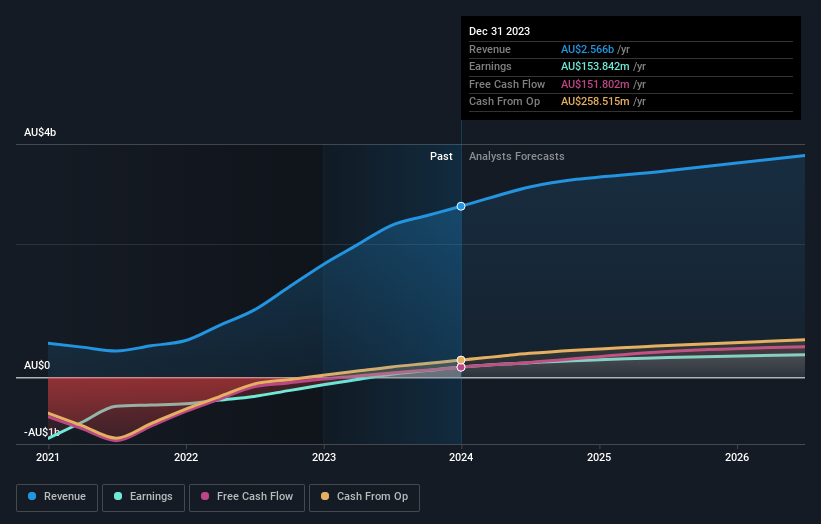Click the Cash From Op value AU$258.515m

click(595, 102)
